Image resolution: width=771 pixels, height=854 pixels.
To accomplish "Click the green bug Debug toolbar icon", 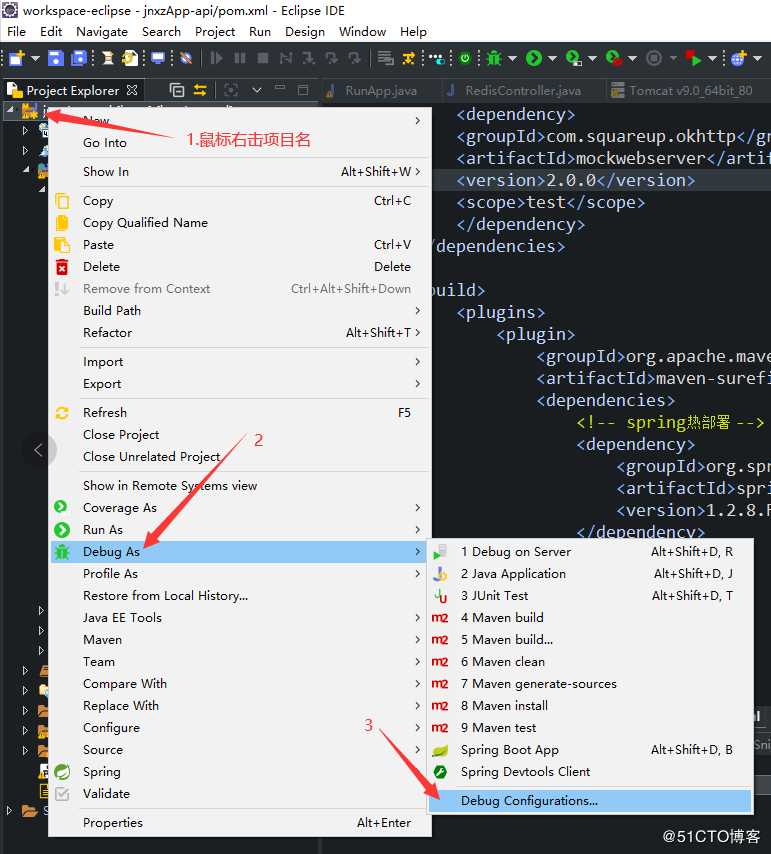I will tap(494, 58).
